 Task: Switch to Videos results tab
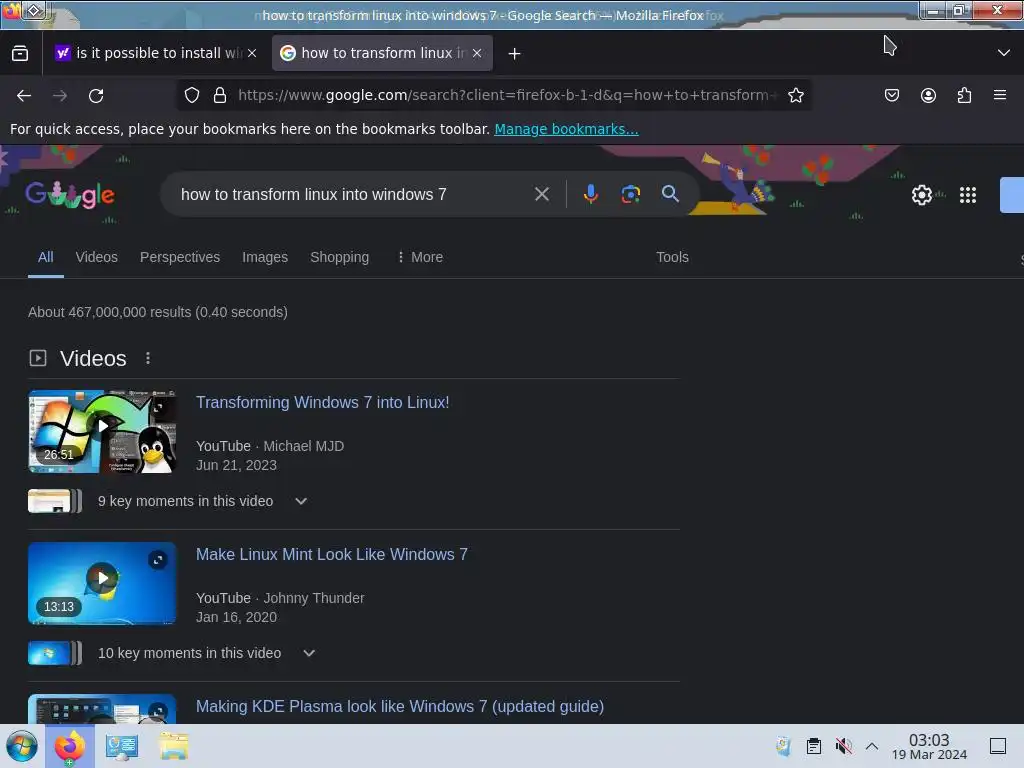[97, 257]
